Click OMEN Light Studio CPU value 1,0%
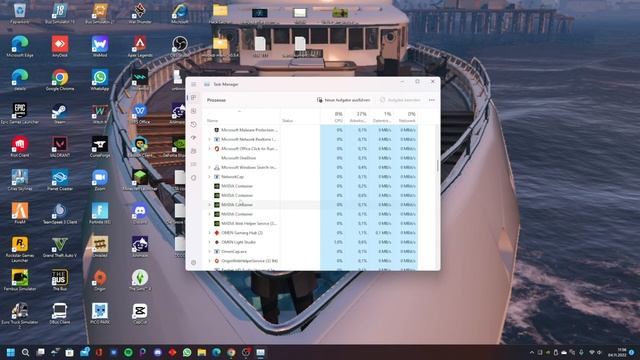The width and height of the screenshot is (640, 360). click(338, 242)
